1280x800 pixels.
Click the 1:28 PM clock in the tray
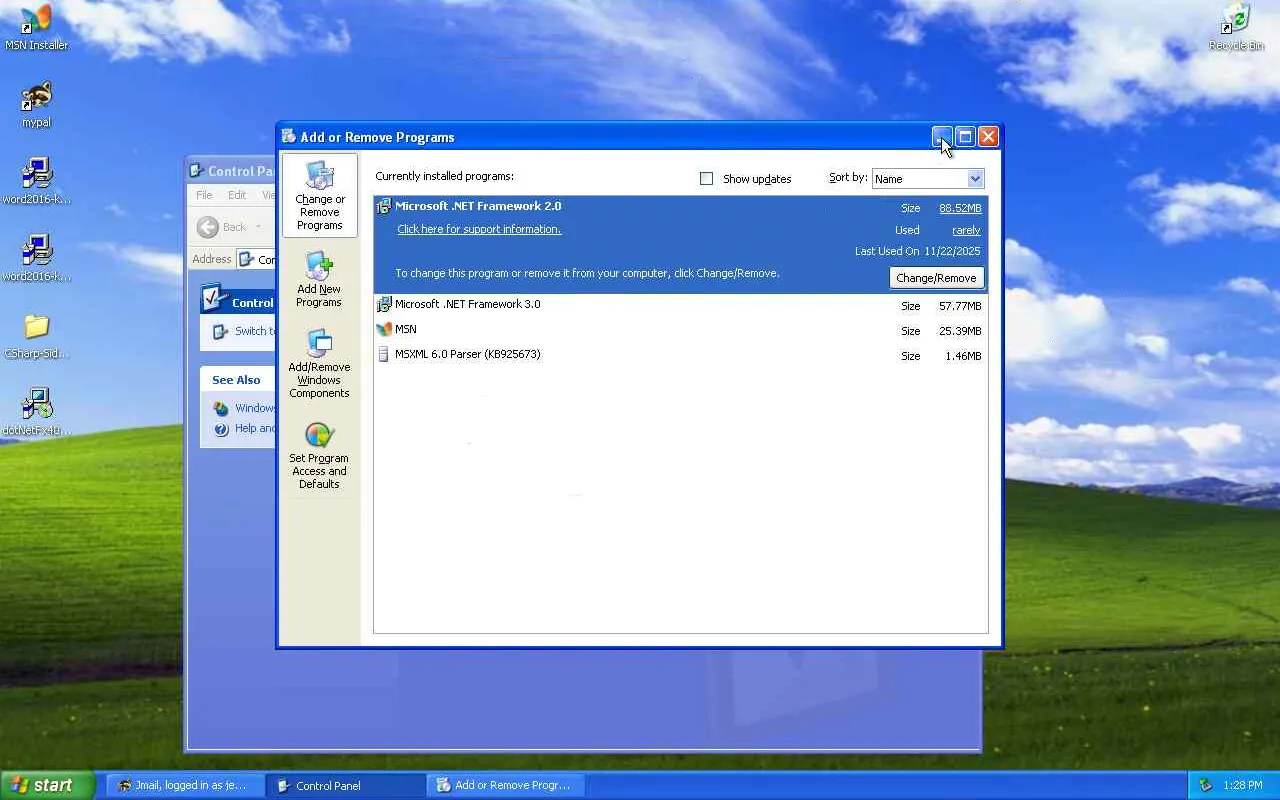tap(1242, 786)
